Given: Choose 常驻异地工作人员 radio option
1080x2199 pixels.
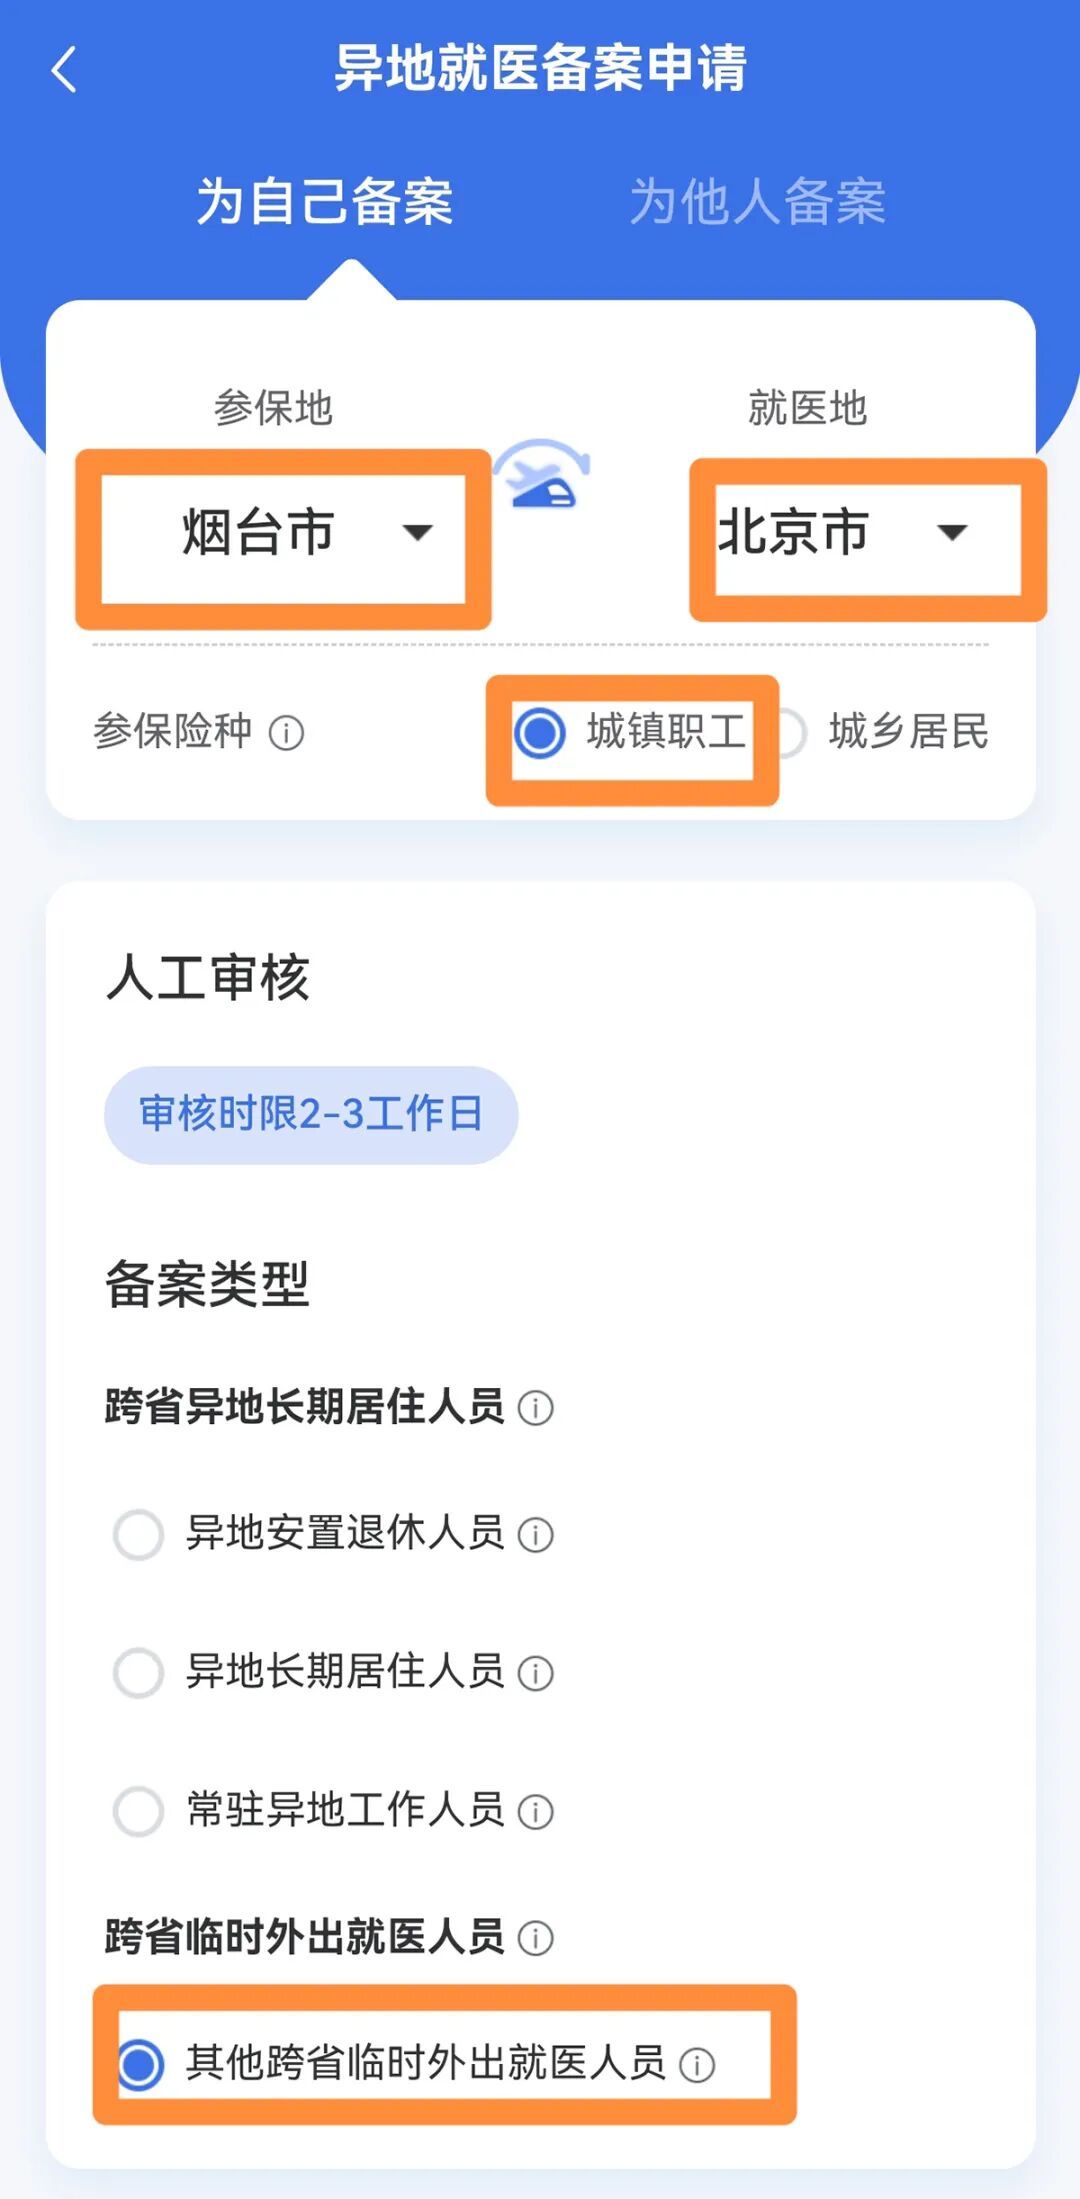Looking at the screenshot, I should [139, 1811].
